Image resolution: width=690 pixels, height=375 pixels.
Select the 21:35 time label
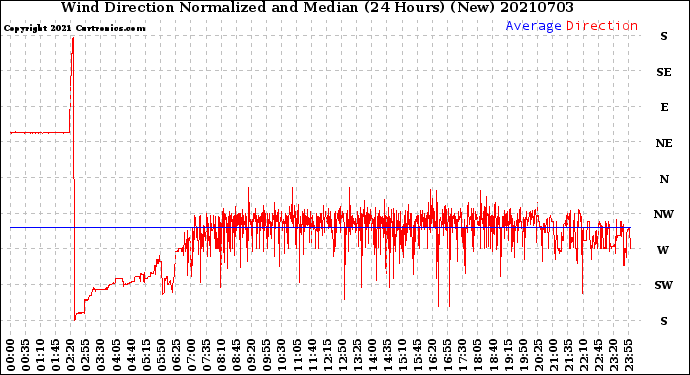click(568, 356)
